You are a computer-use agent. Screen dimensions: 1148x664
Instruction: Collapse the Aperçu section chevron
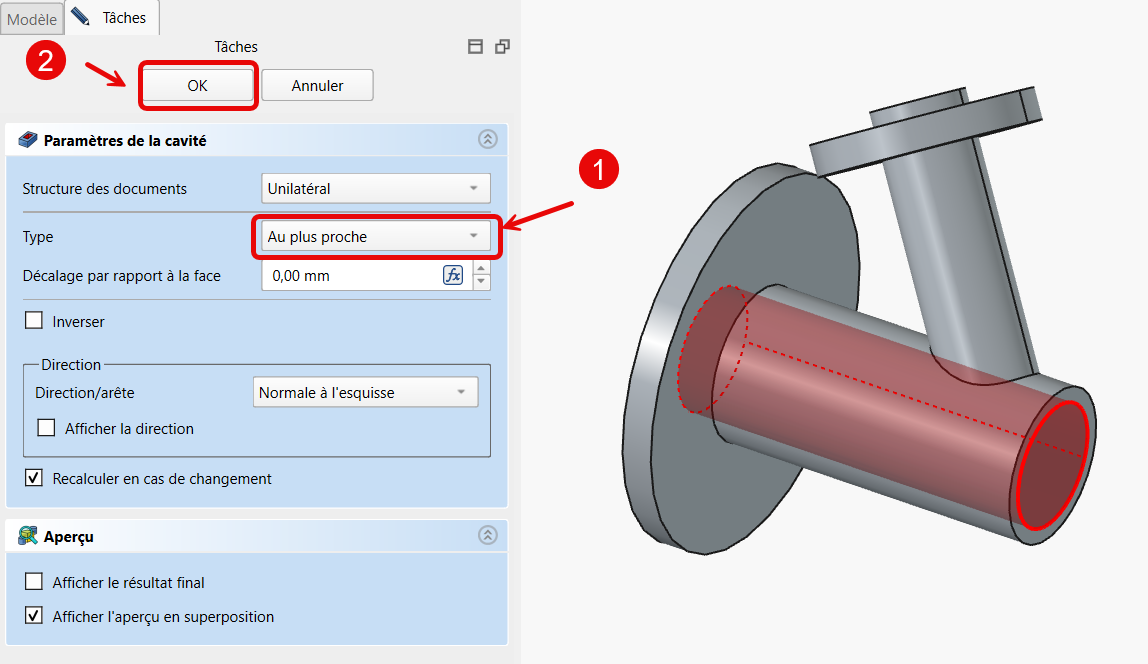(x=487, y=536)
